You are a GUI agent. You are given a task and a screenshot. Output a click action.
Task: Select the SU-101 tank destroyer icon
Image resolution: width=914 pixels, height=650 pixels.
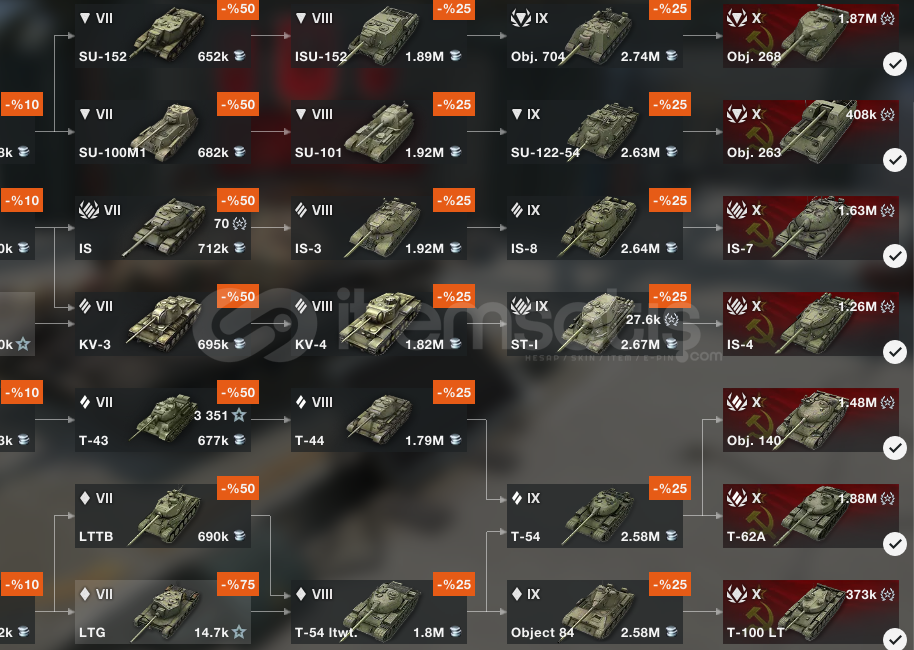tap(380, 132)
